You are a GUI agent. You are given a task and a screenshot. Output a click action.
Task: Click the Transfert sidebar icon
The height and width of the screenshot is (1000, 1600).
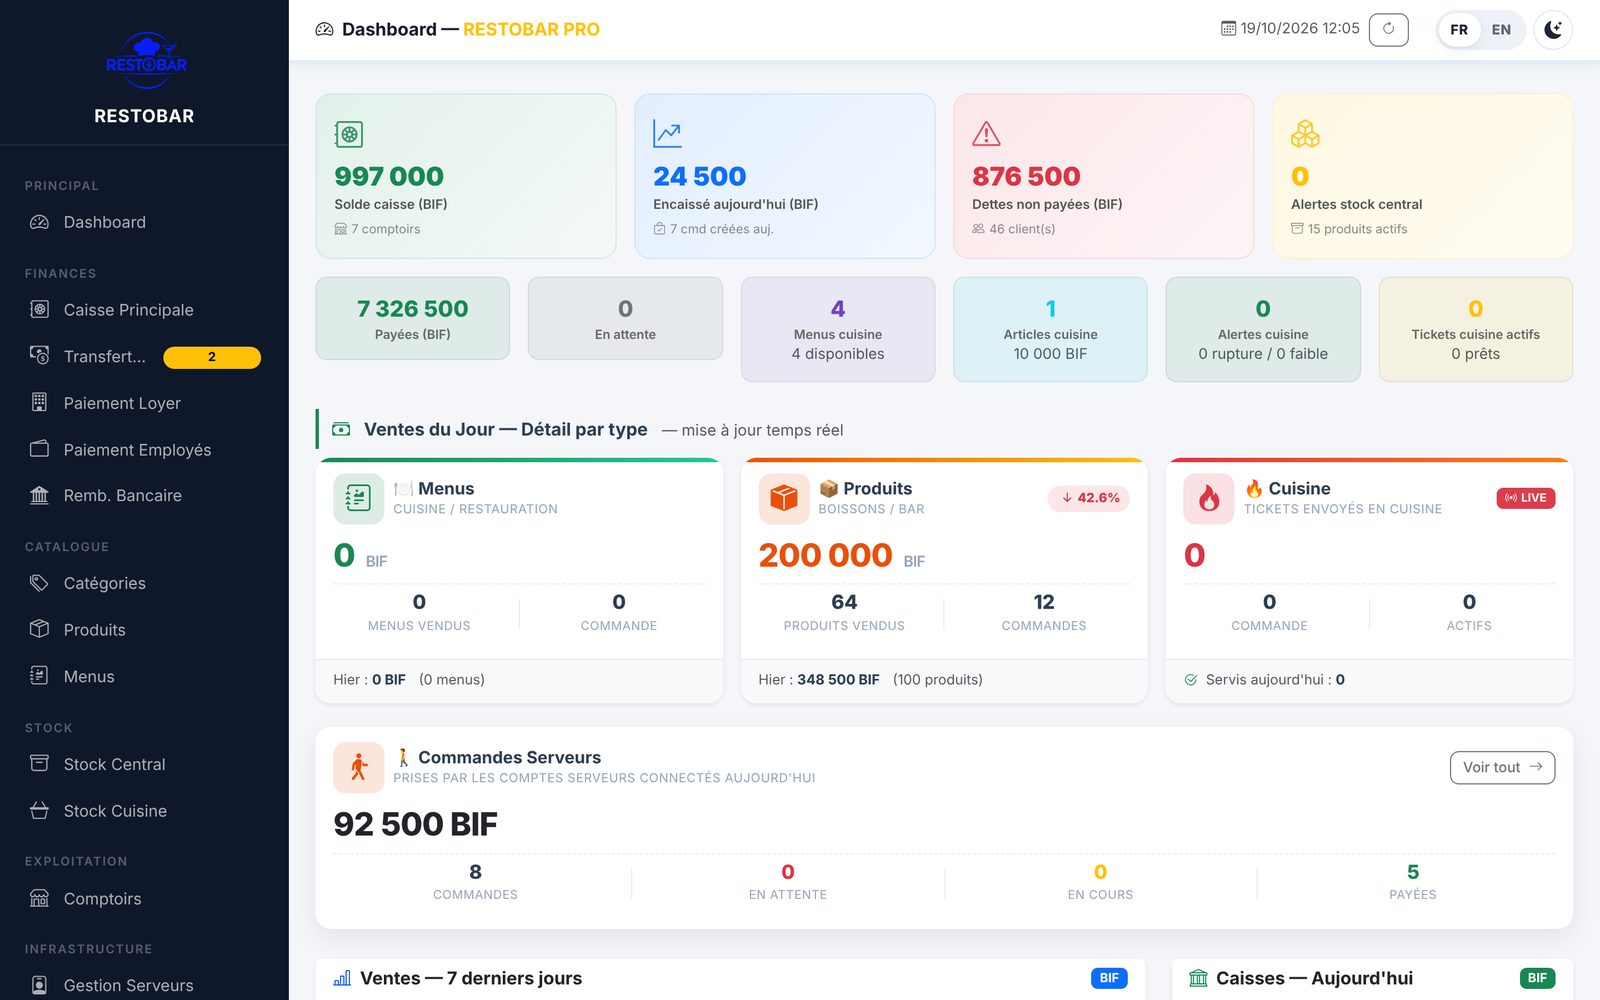click(x=39, y=356)
